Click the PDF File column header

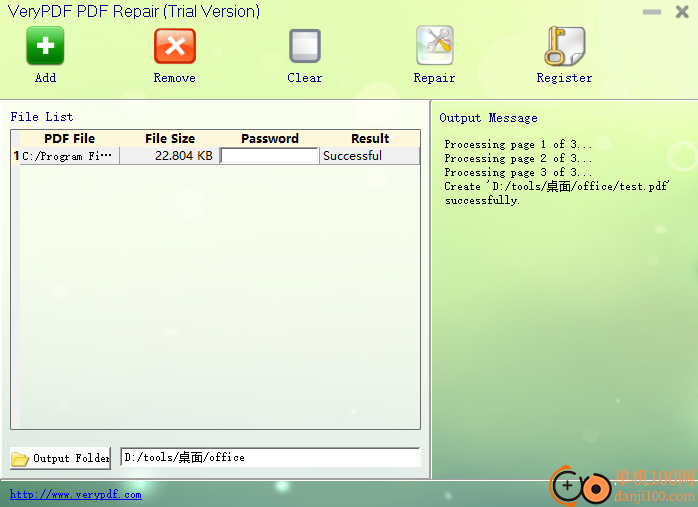click(x=69, y=138)
